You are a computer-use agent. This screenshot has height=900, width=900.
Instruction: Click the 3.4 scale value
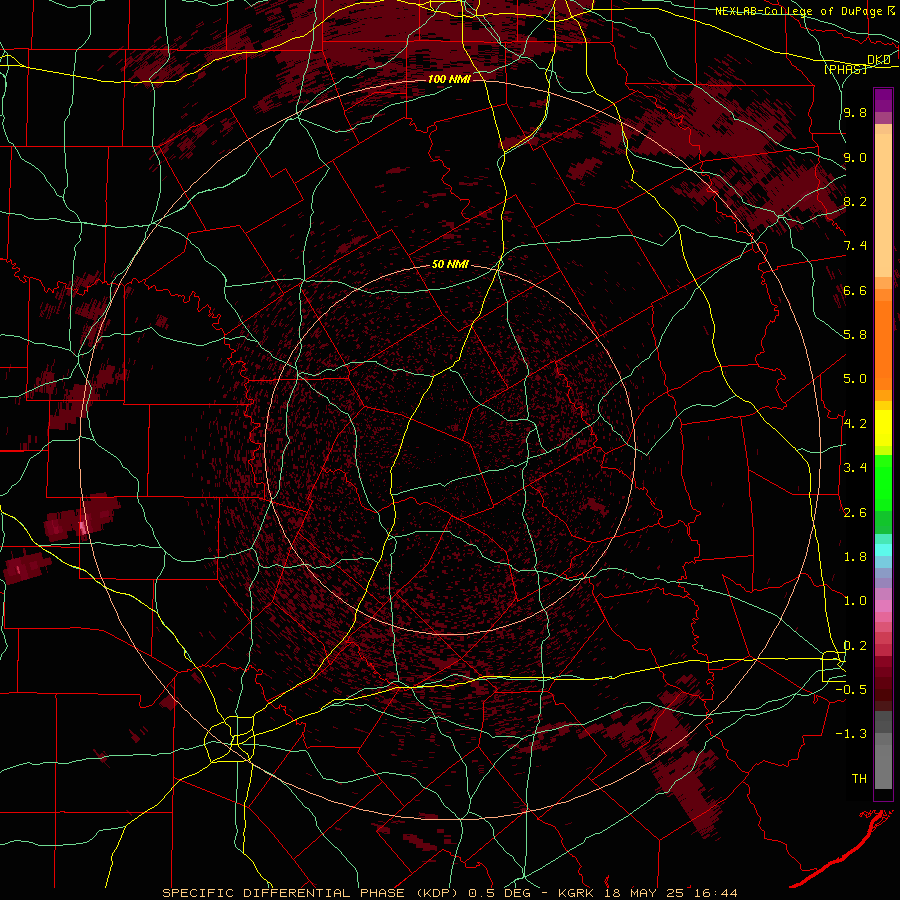(x=855, y=468)
